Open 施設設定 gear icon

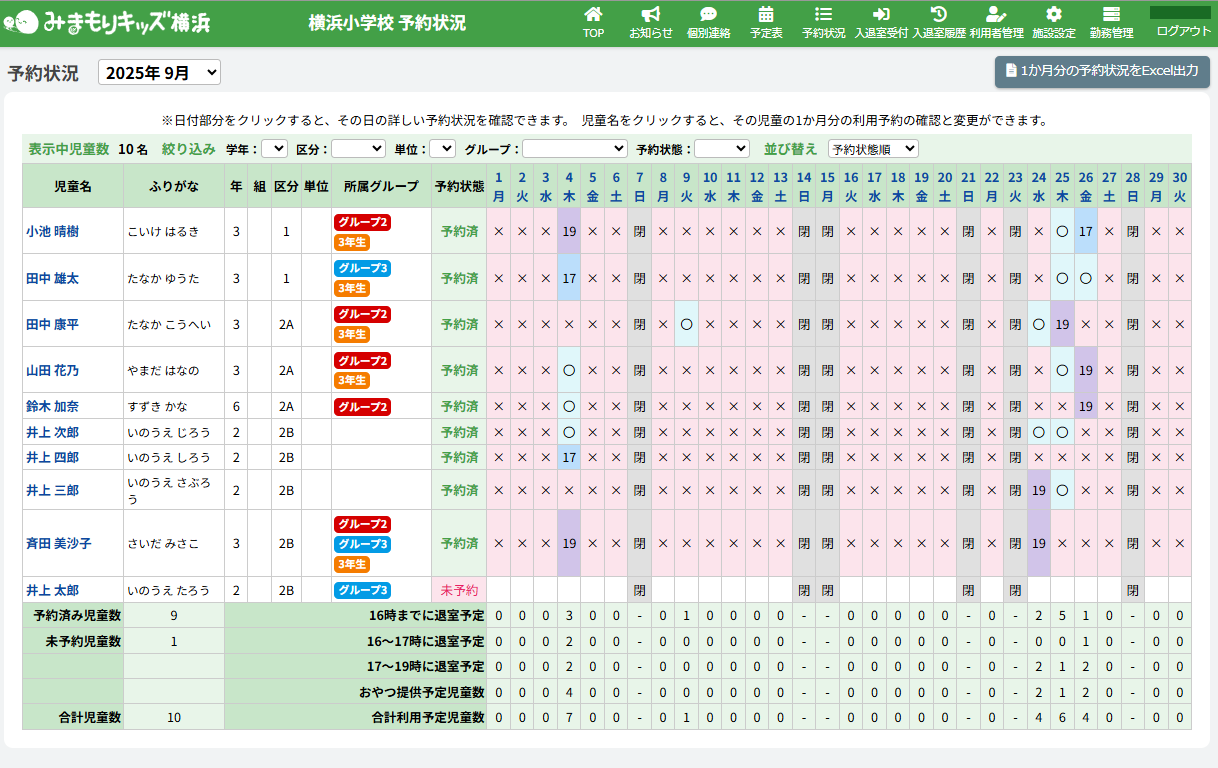pyautogui.click(x=1053, y=15)
